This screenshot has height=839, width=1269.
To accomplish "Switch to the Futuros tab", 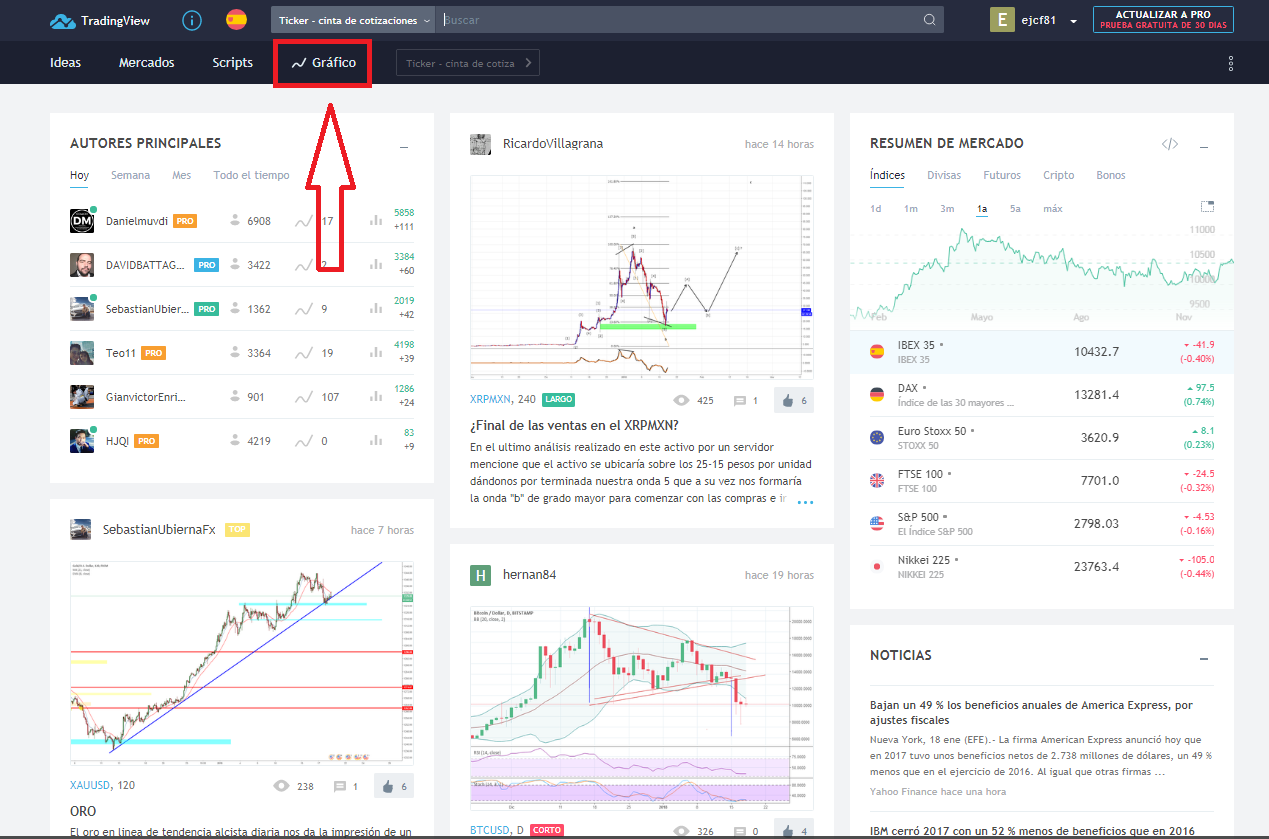I will coord(1002,175).
